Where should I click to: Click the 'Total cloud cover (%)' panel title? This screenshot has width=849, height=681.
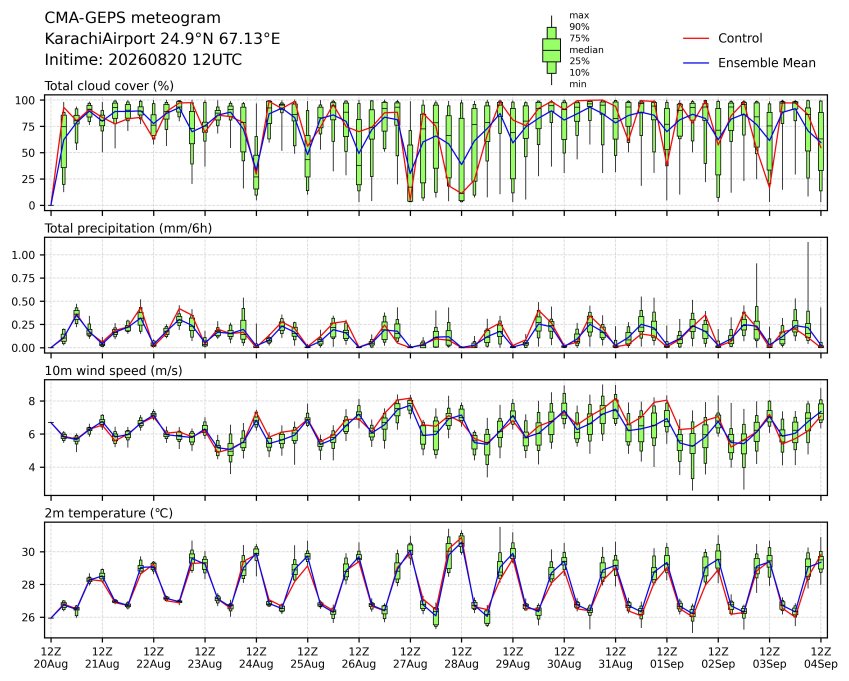coord(109,86)
